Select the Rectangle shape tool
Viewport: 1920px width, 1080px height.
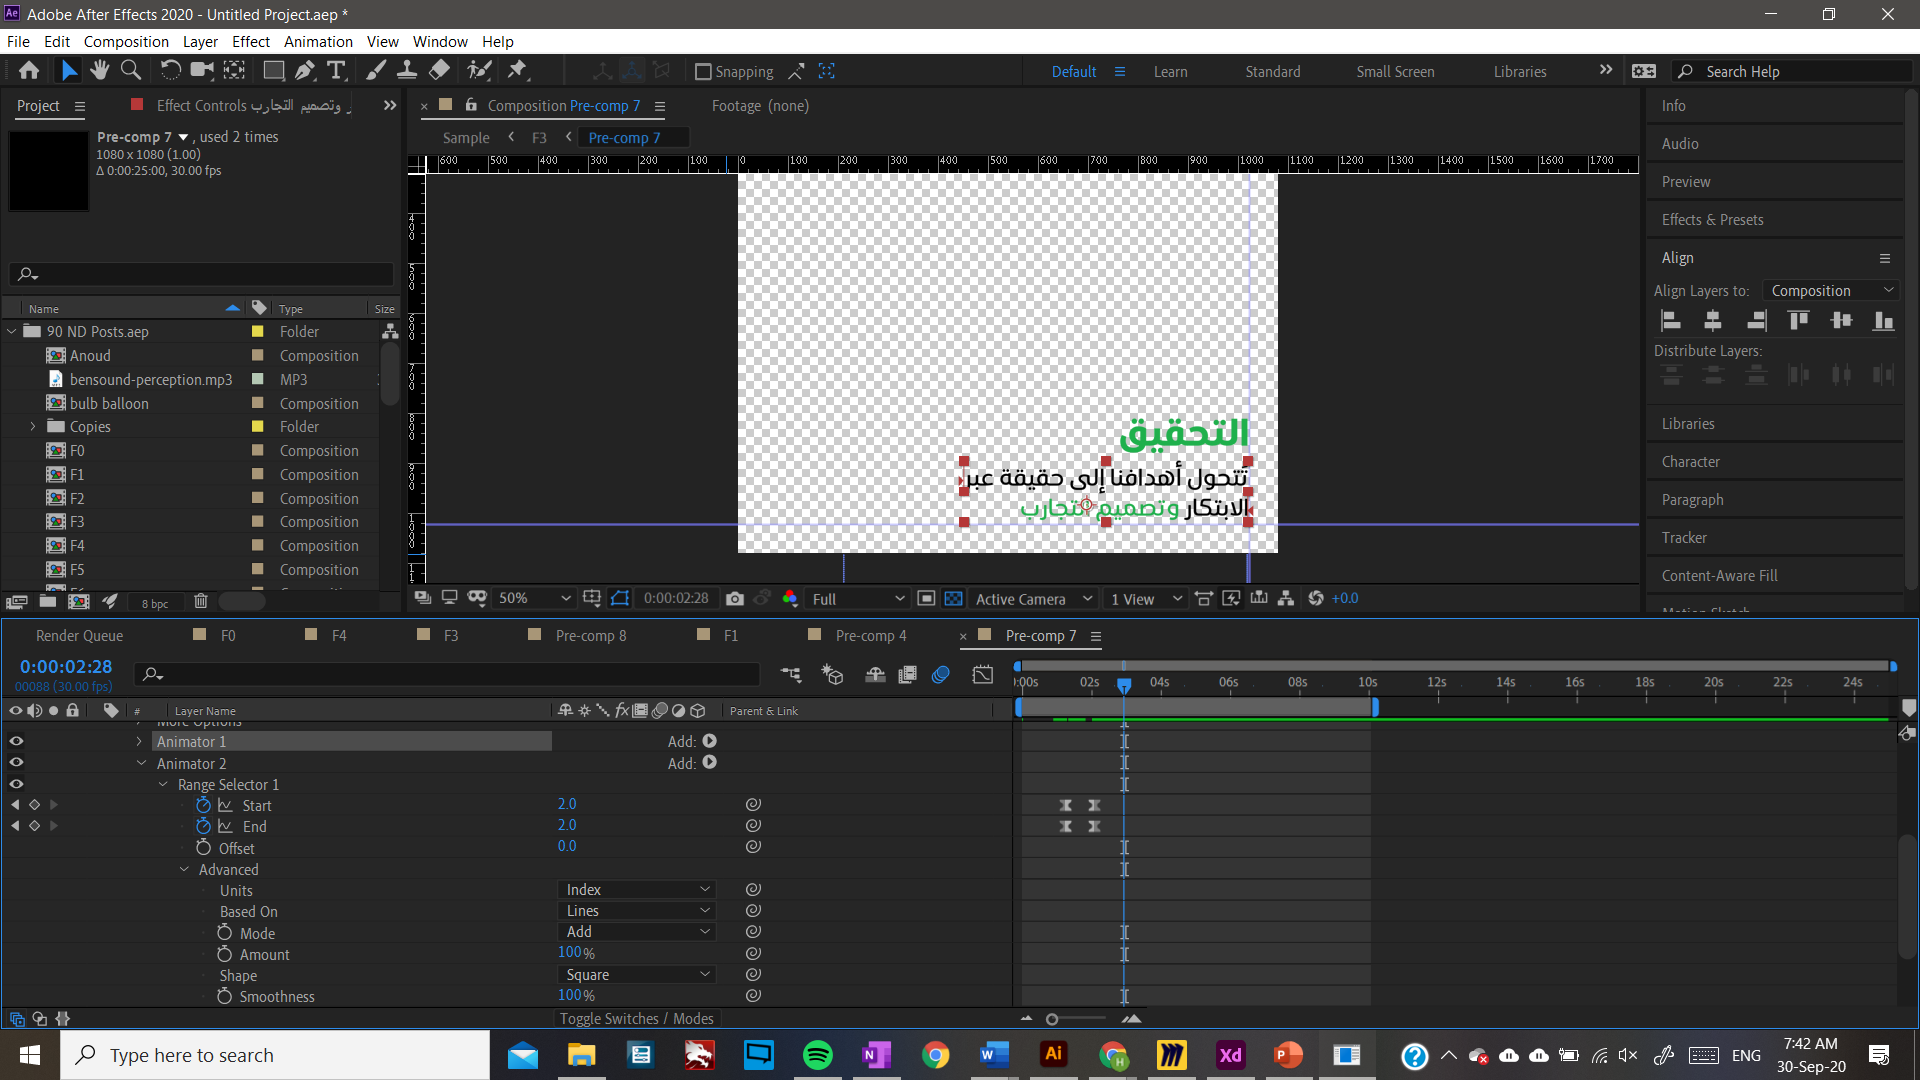coord(273,71)
